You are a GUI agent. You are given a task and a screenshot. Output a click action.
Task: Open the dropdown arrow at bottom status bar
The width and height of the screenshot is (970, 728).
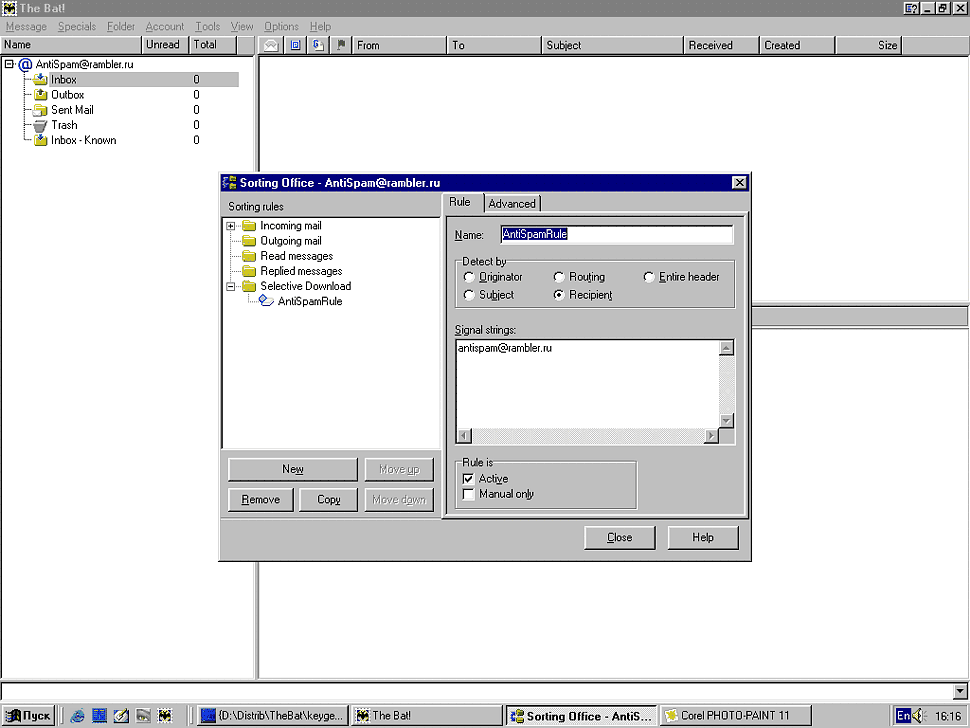[960, 691]
